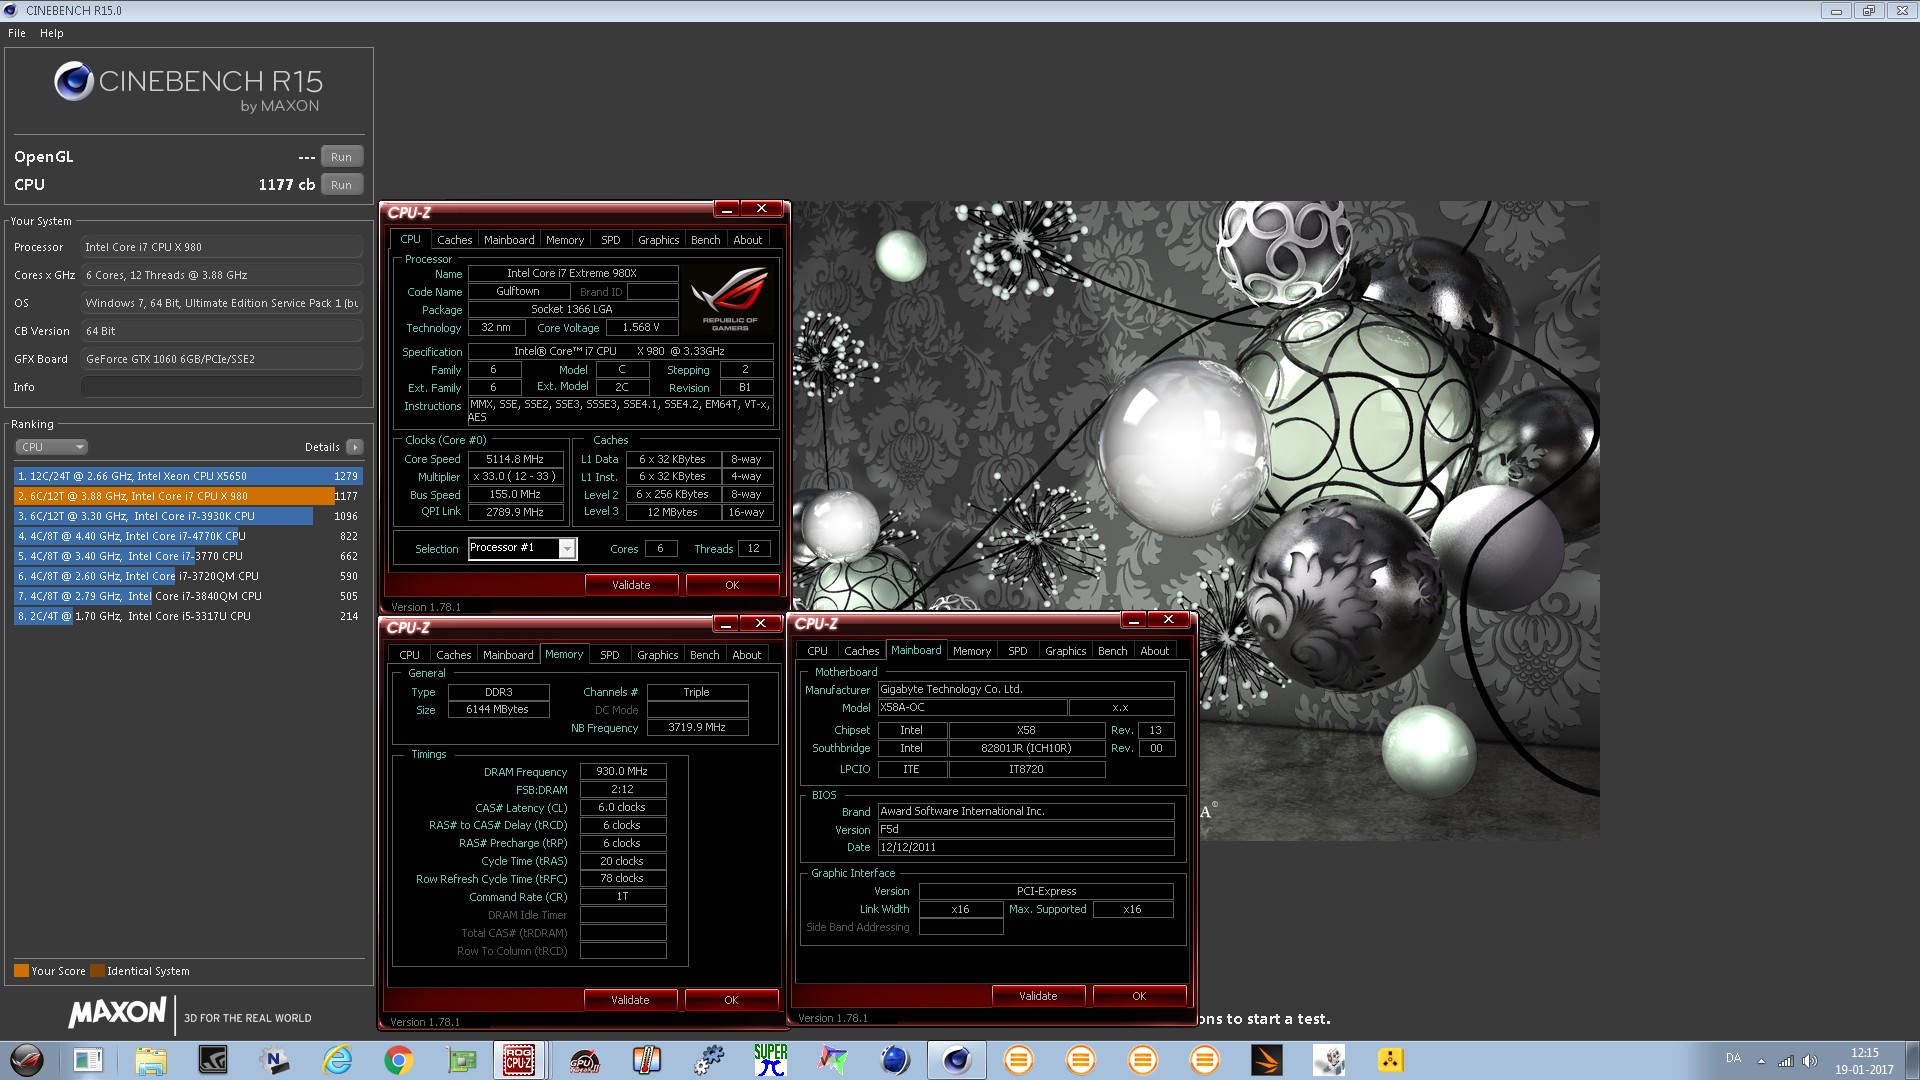Screen dimensions: 1920x1080
Task: Switch to Caches tab in CPU-Z CPU window
Action: (454, 240)
